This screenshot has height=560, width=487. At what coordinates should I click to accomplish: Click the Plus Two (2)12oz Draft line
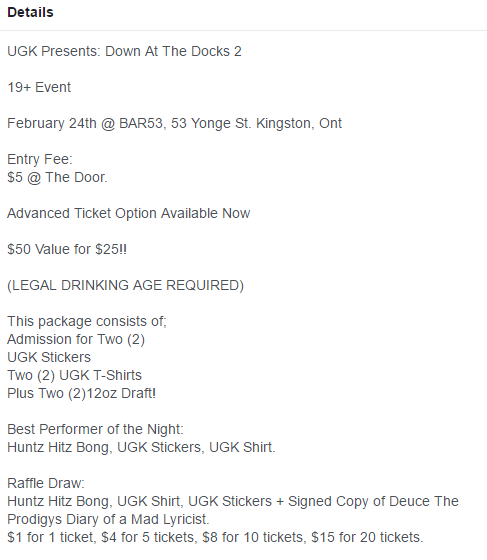(81, 394)
